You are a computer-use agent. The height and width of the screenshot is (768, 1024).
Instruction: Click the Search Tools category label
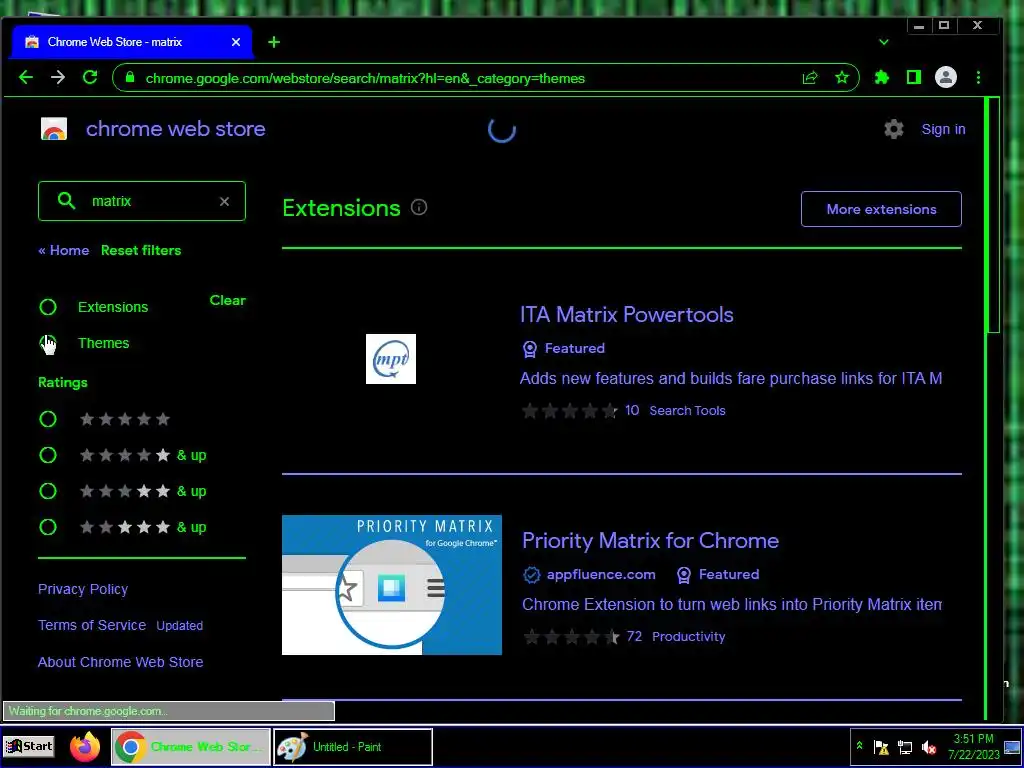point(687,411)
